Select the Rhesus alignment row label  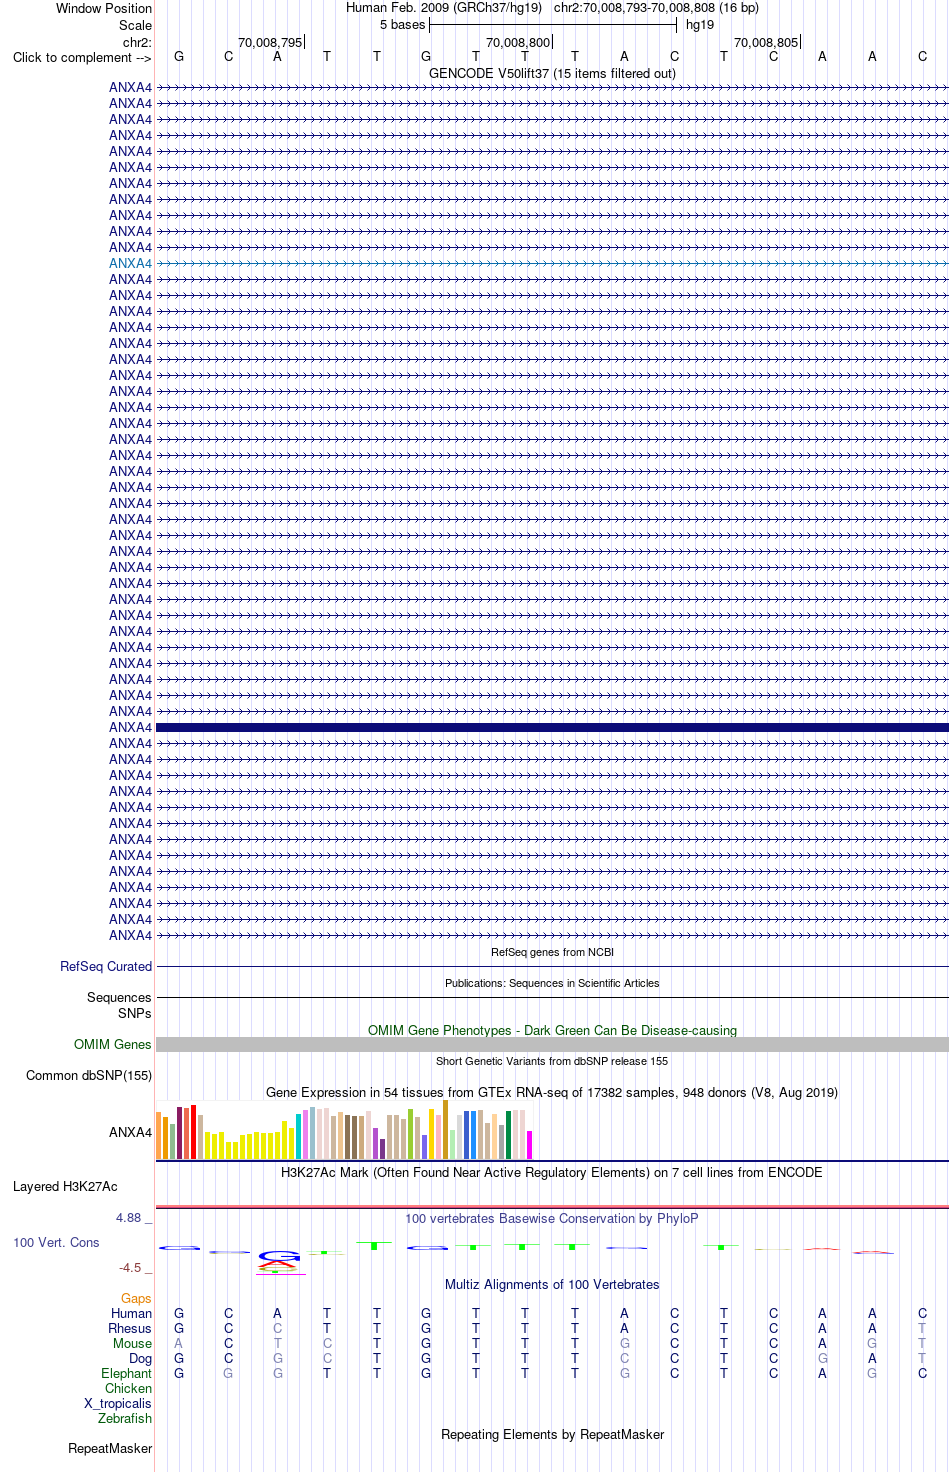click(x=130, y=1328)
